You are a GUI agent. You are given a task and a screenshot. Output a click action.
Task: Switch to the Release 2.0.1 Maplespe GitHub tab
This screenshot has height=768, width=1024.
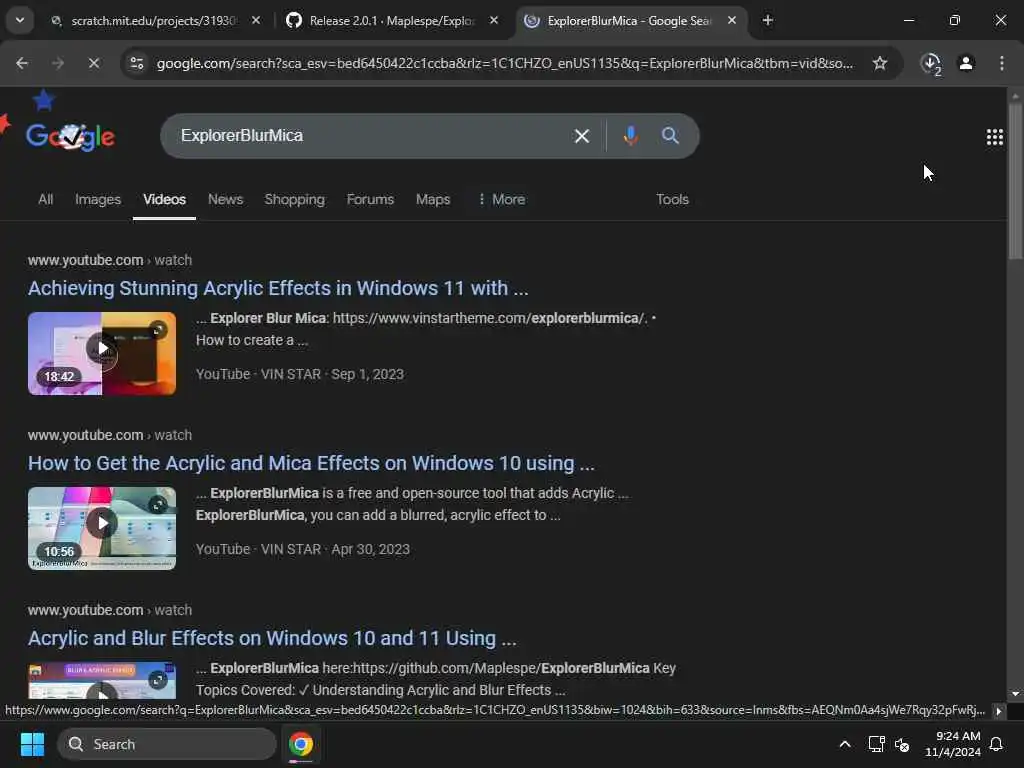tap(392, 21)
